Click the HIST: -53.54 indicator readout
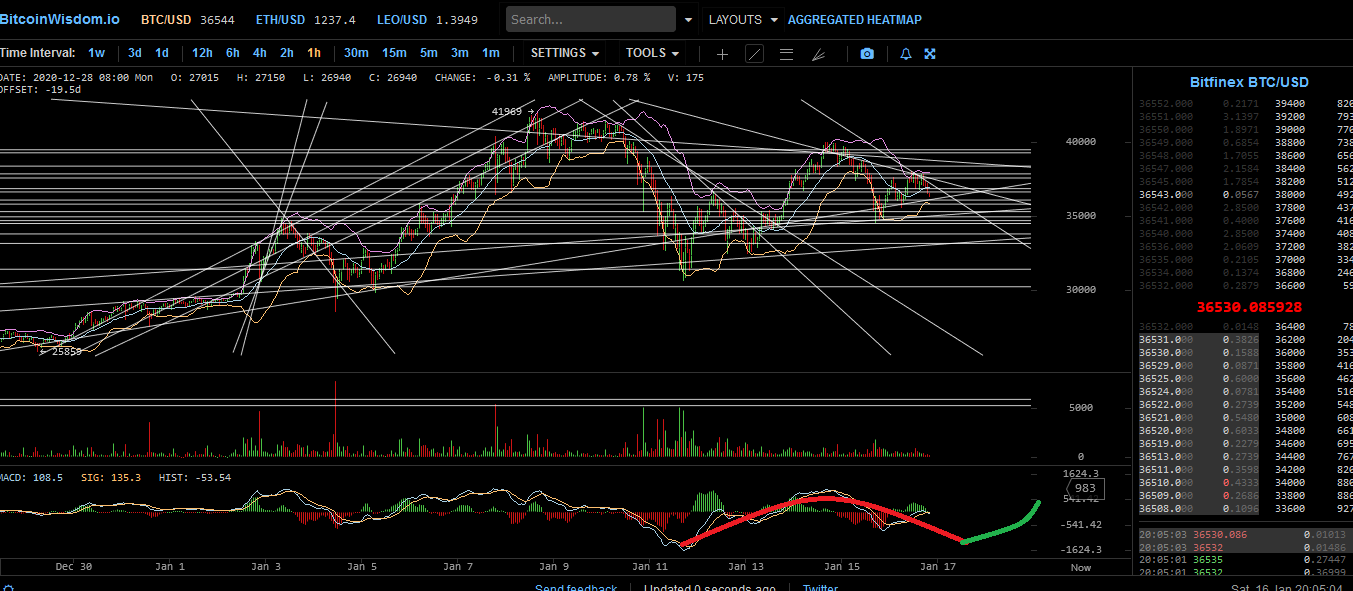1353x591 pixels. click(195, 478)
